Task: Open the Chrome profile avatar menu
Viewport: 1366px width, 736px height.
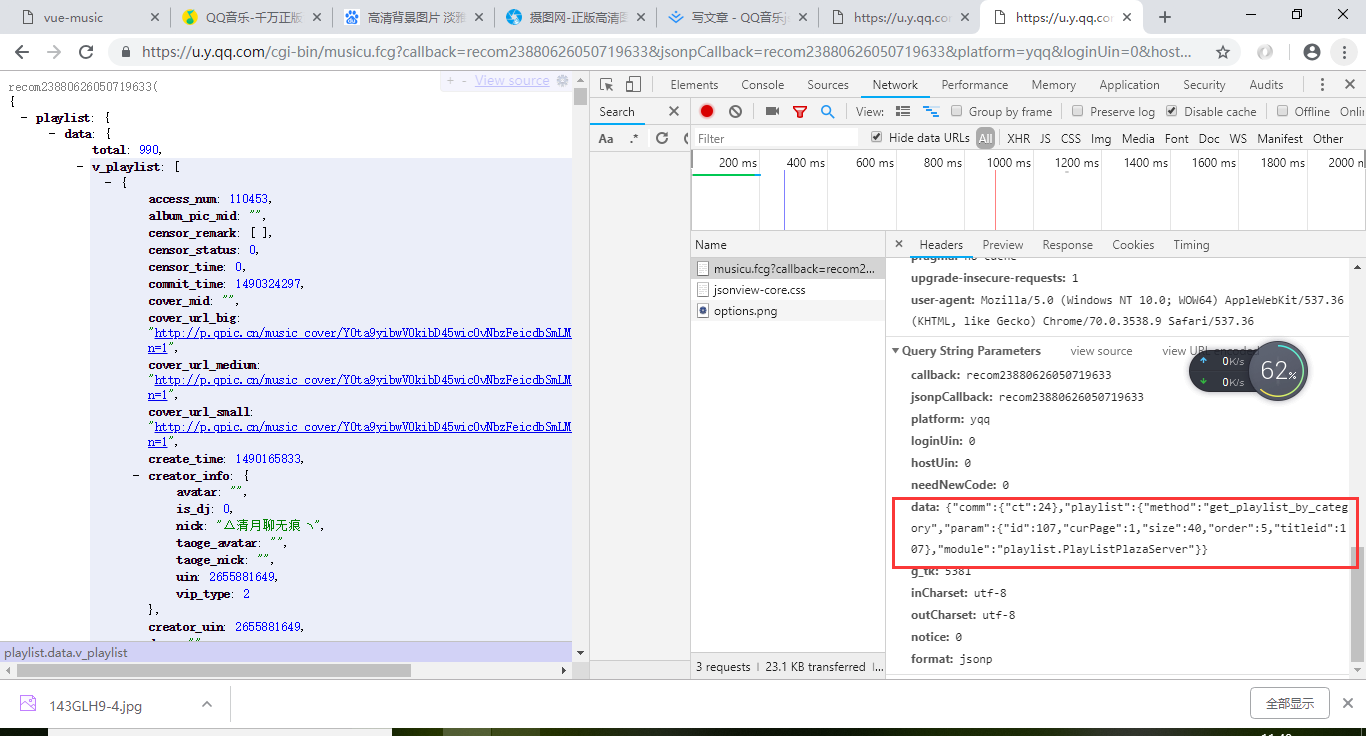Action: pos(1313,52)
